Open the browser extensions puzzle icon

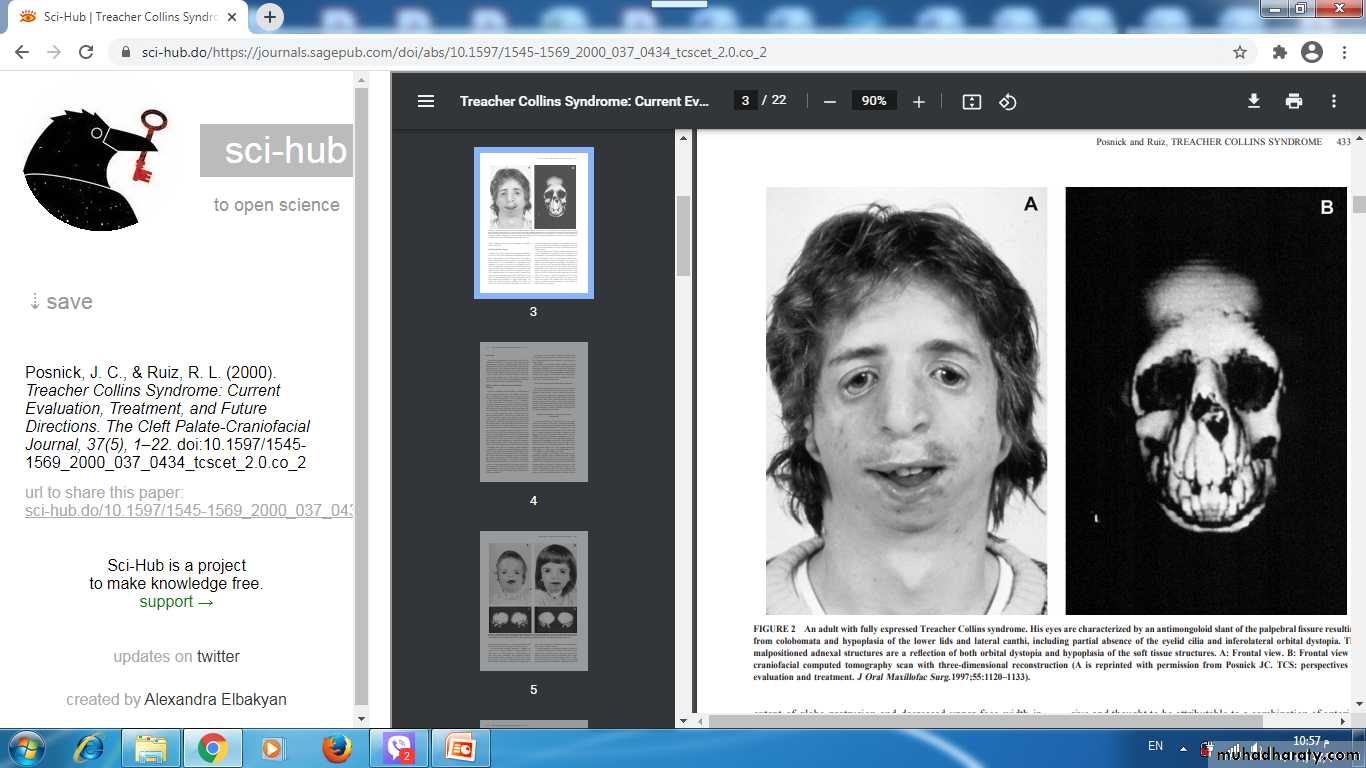[x=1279, y=52]
